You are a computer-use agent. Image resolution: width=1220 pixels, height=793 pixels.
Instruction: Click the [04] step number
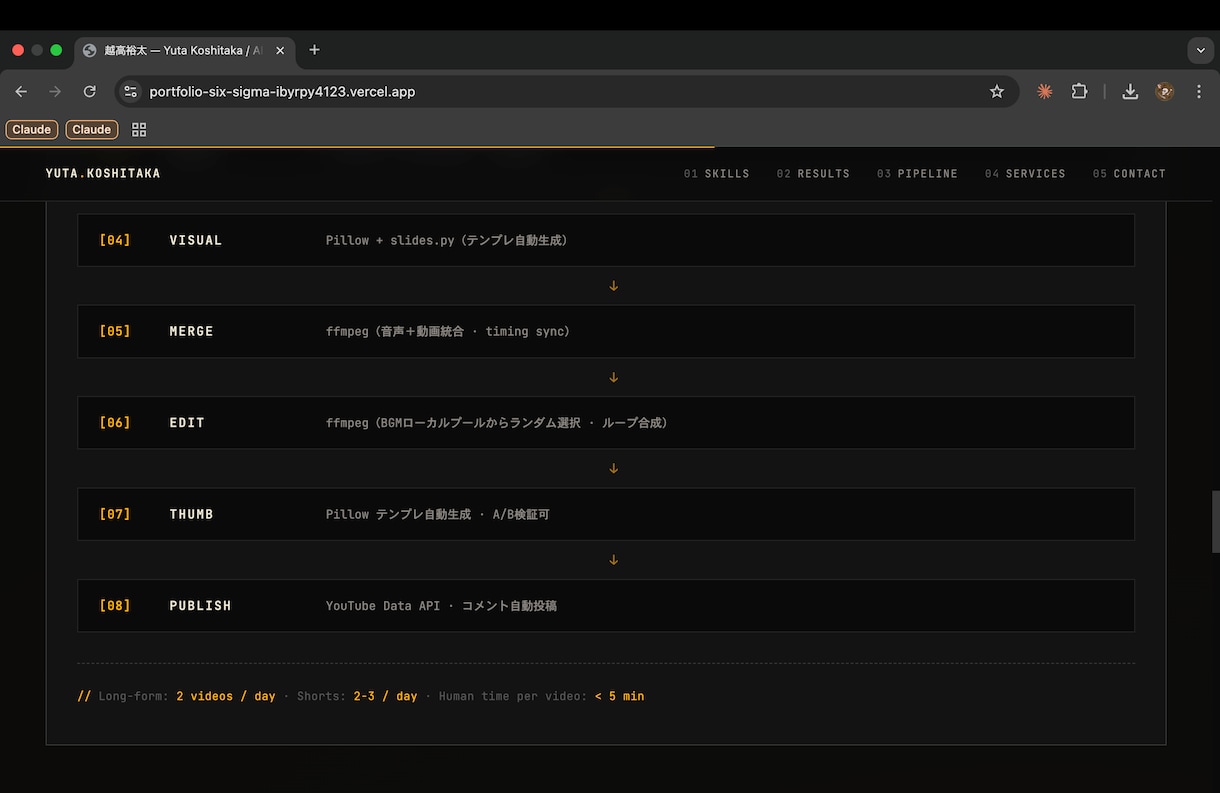pos(115,240)
